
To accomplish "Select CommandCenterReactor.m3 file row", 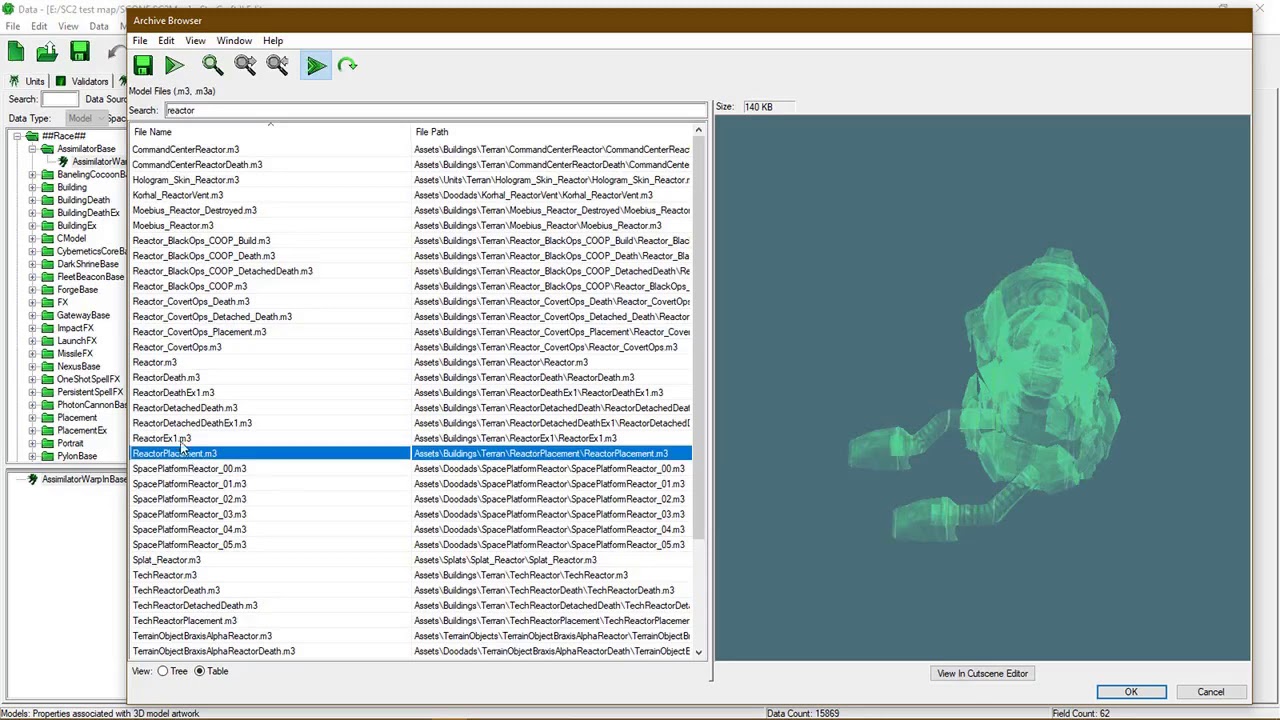I will click(411, 150).
